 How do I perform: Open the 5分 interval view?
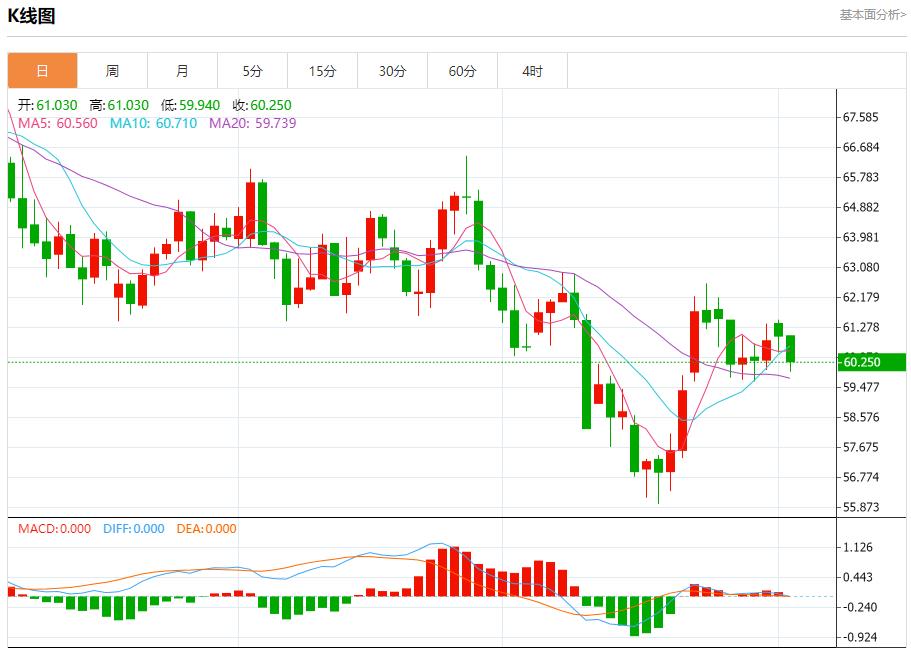253,70
